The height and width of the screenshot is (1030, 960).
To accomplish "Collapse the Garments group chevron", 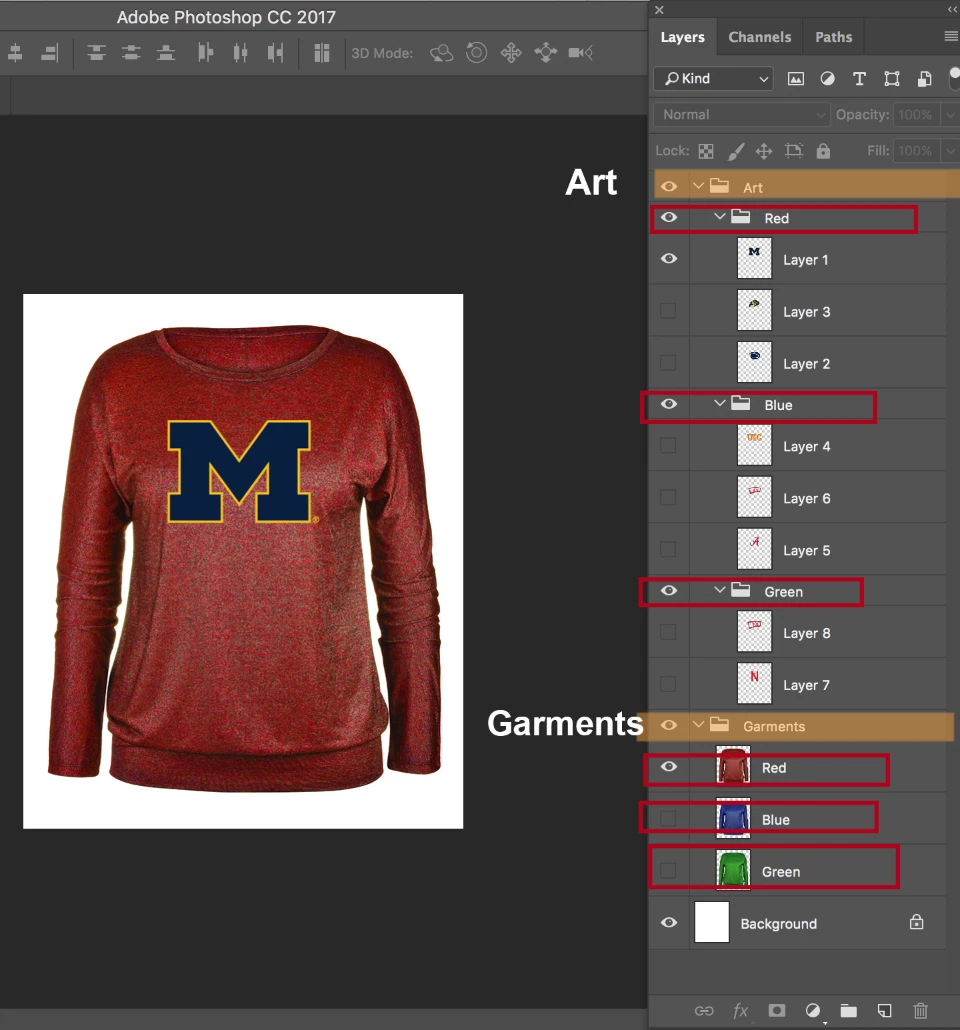I will pyautogui.click(x=698, y=725).
